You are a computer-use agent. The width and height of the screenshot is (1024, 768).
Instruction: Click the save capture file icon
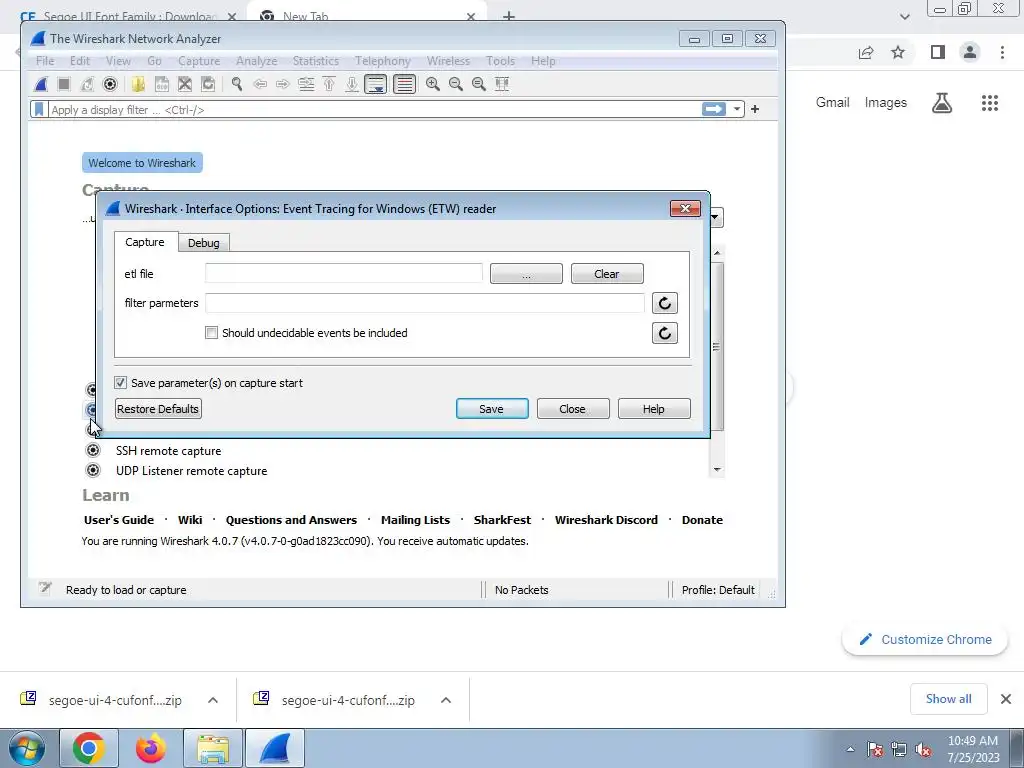coord(161,84)
